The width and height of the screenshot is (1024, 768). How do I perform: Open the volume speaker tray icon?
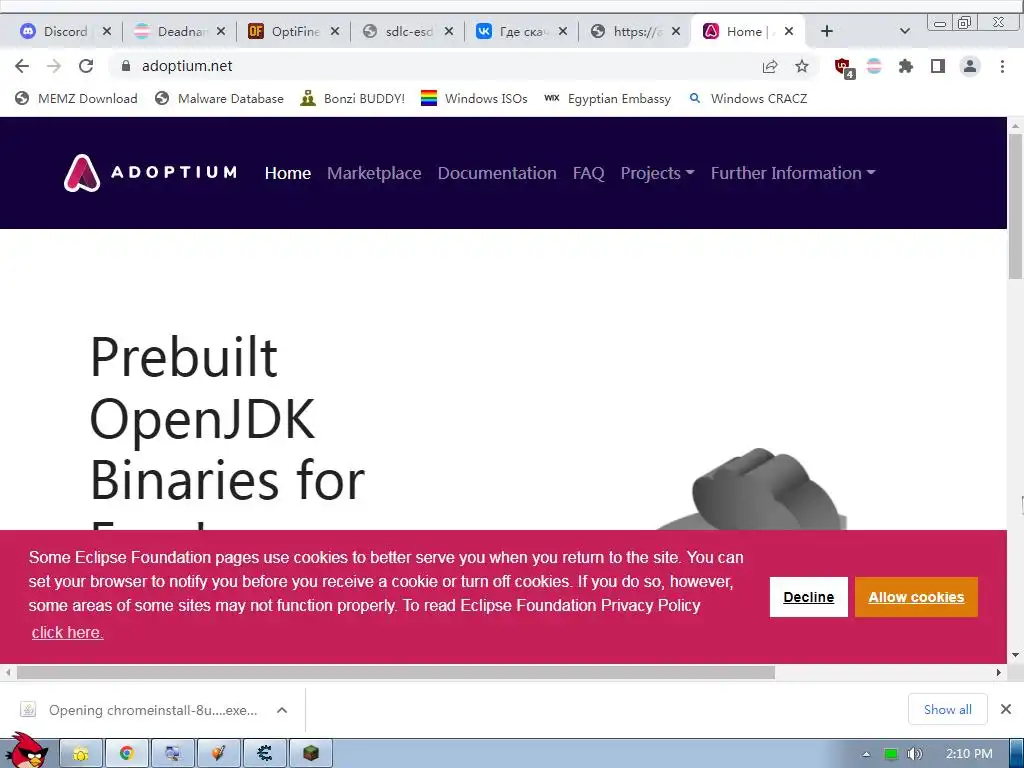[914, 754]
